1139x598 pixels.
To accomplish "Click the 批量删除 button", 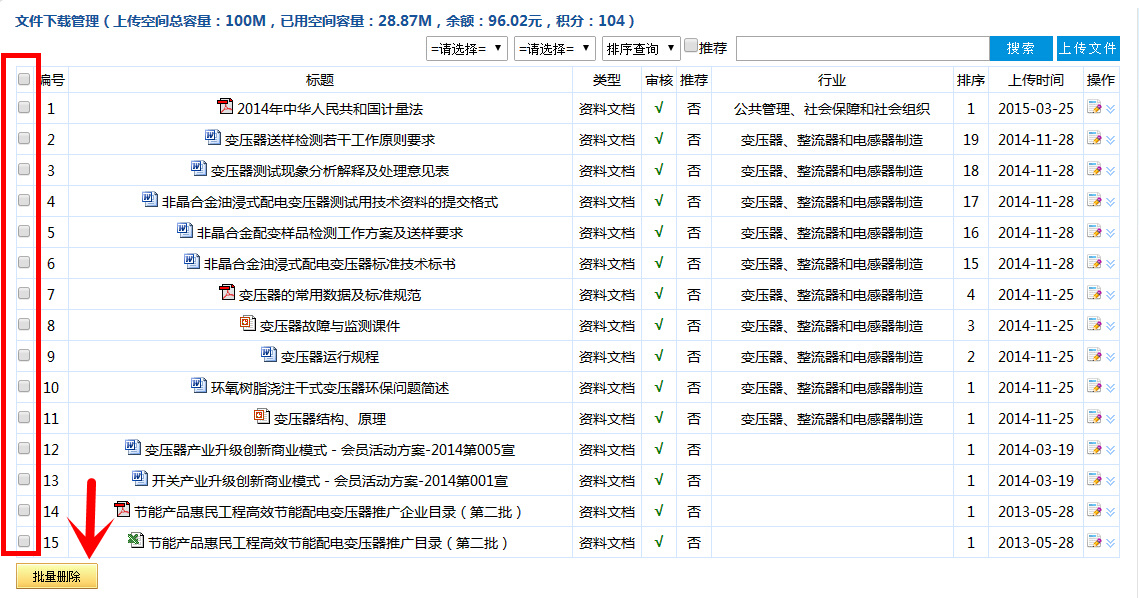I will 57,577.
